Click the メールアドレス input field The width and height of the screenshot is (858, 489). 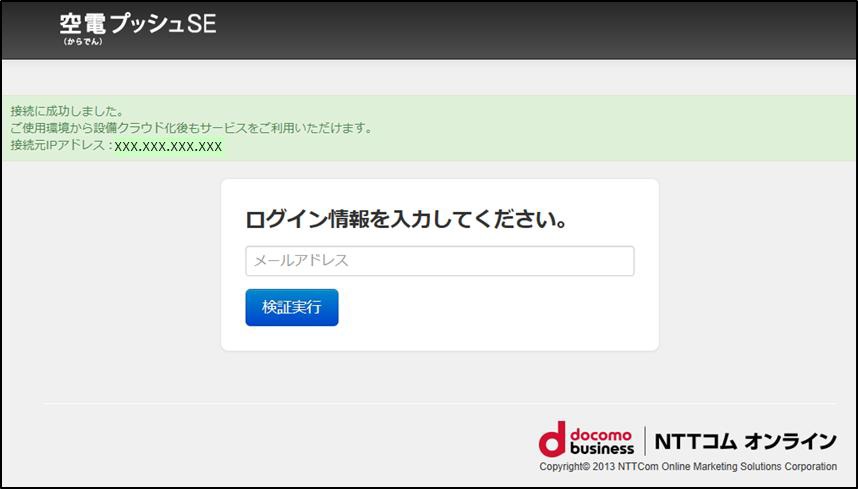[439, 261]
